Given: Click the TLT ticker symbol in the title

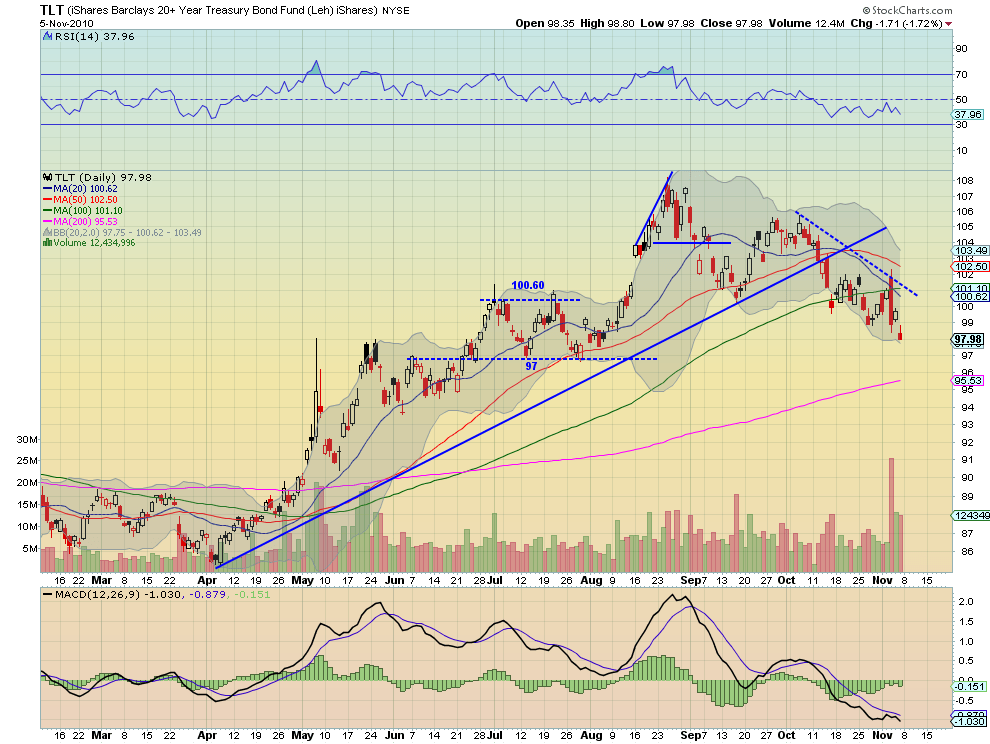Looking at the screenshot, I should (52, 9).
